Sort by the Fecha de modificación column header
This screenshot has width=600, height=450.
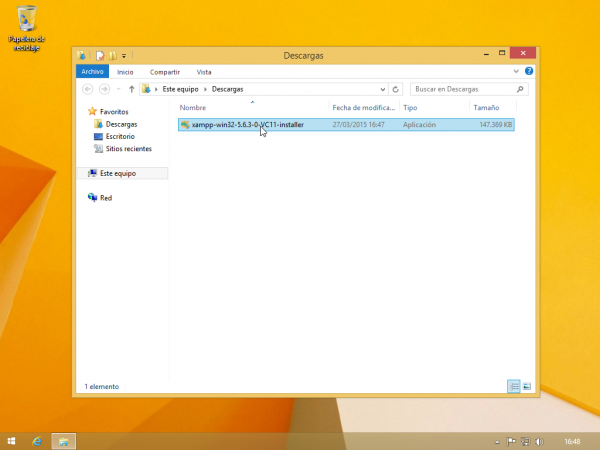364,108
